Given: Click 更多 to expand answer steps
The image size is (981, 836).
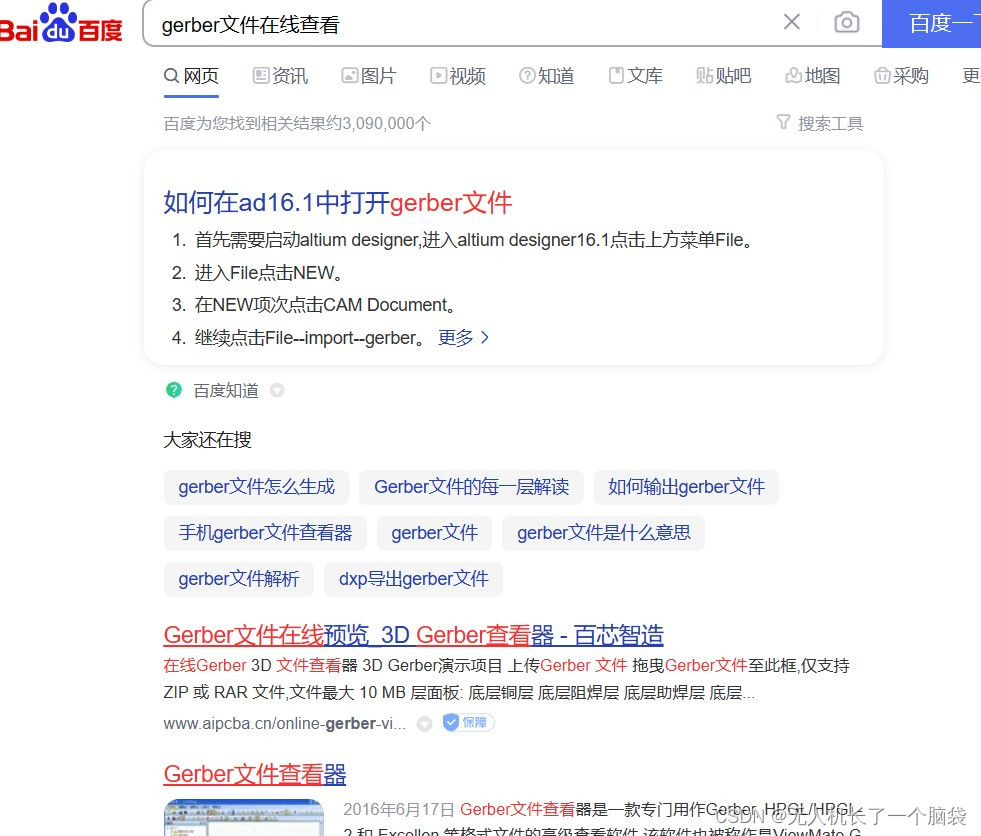Looking at the screenshot, I should coord(464,338).
